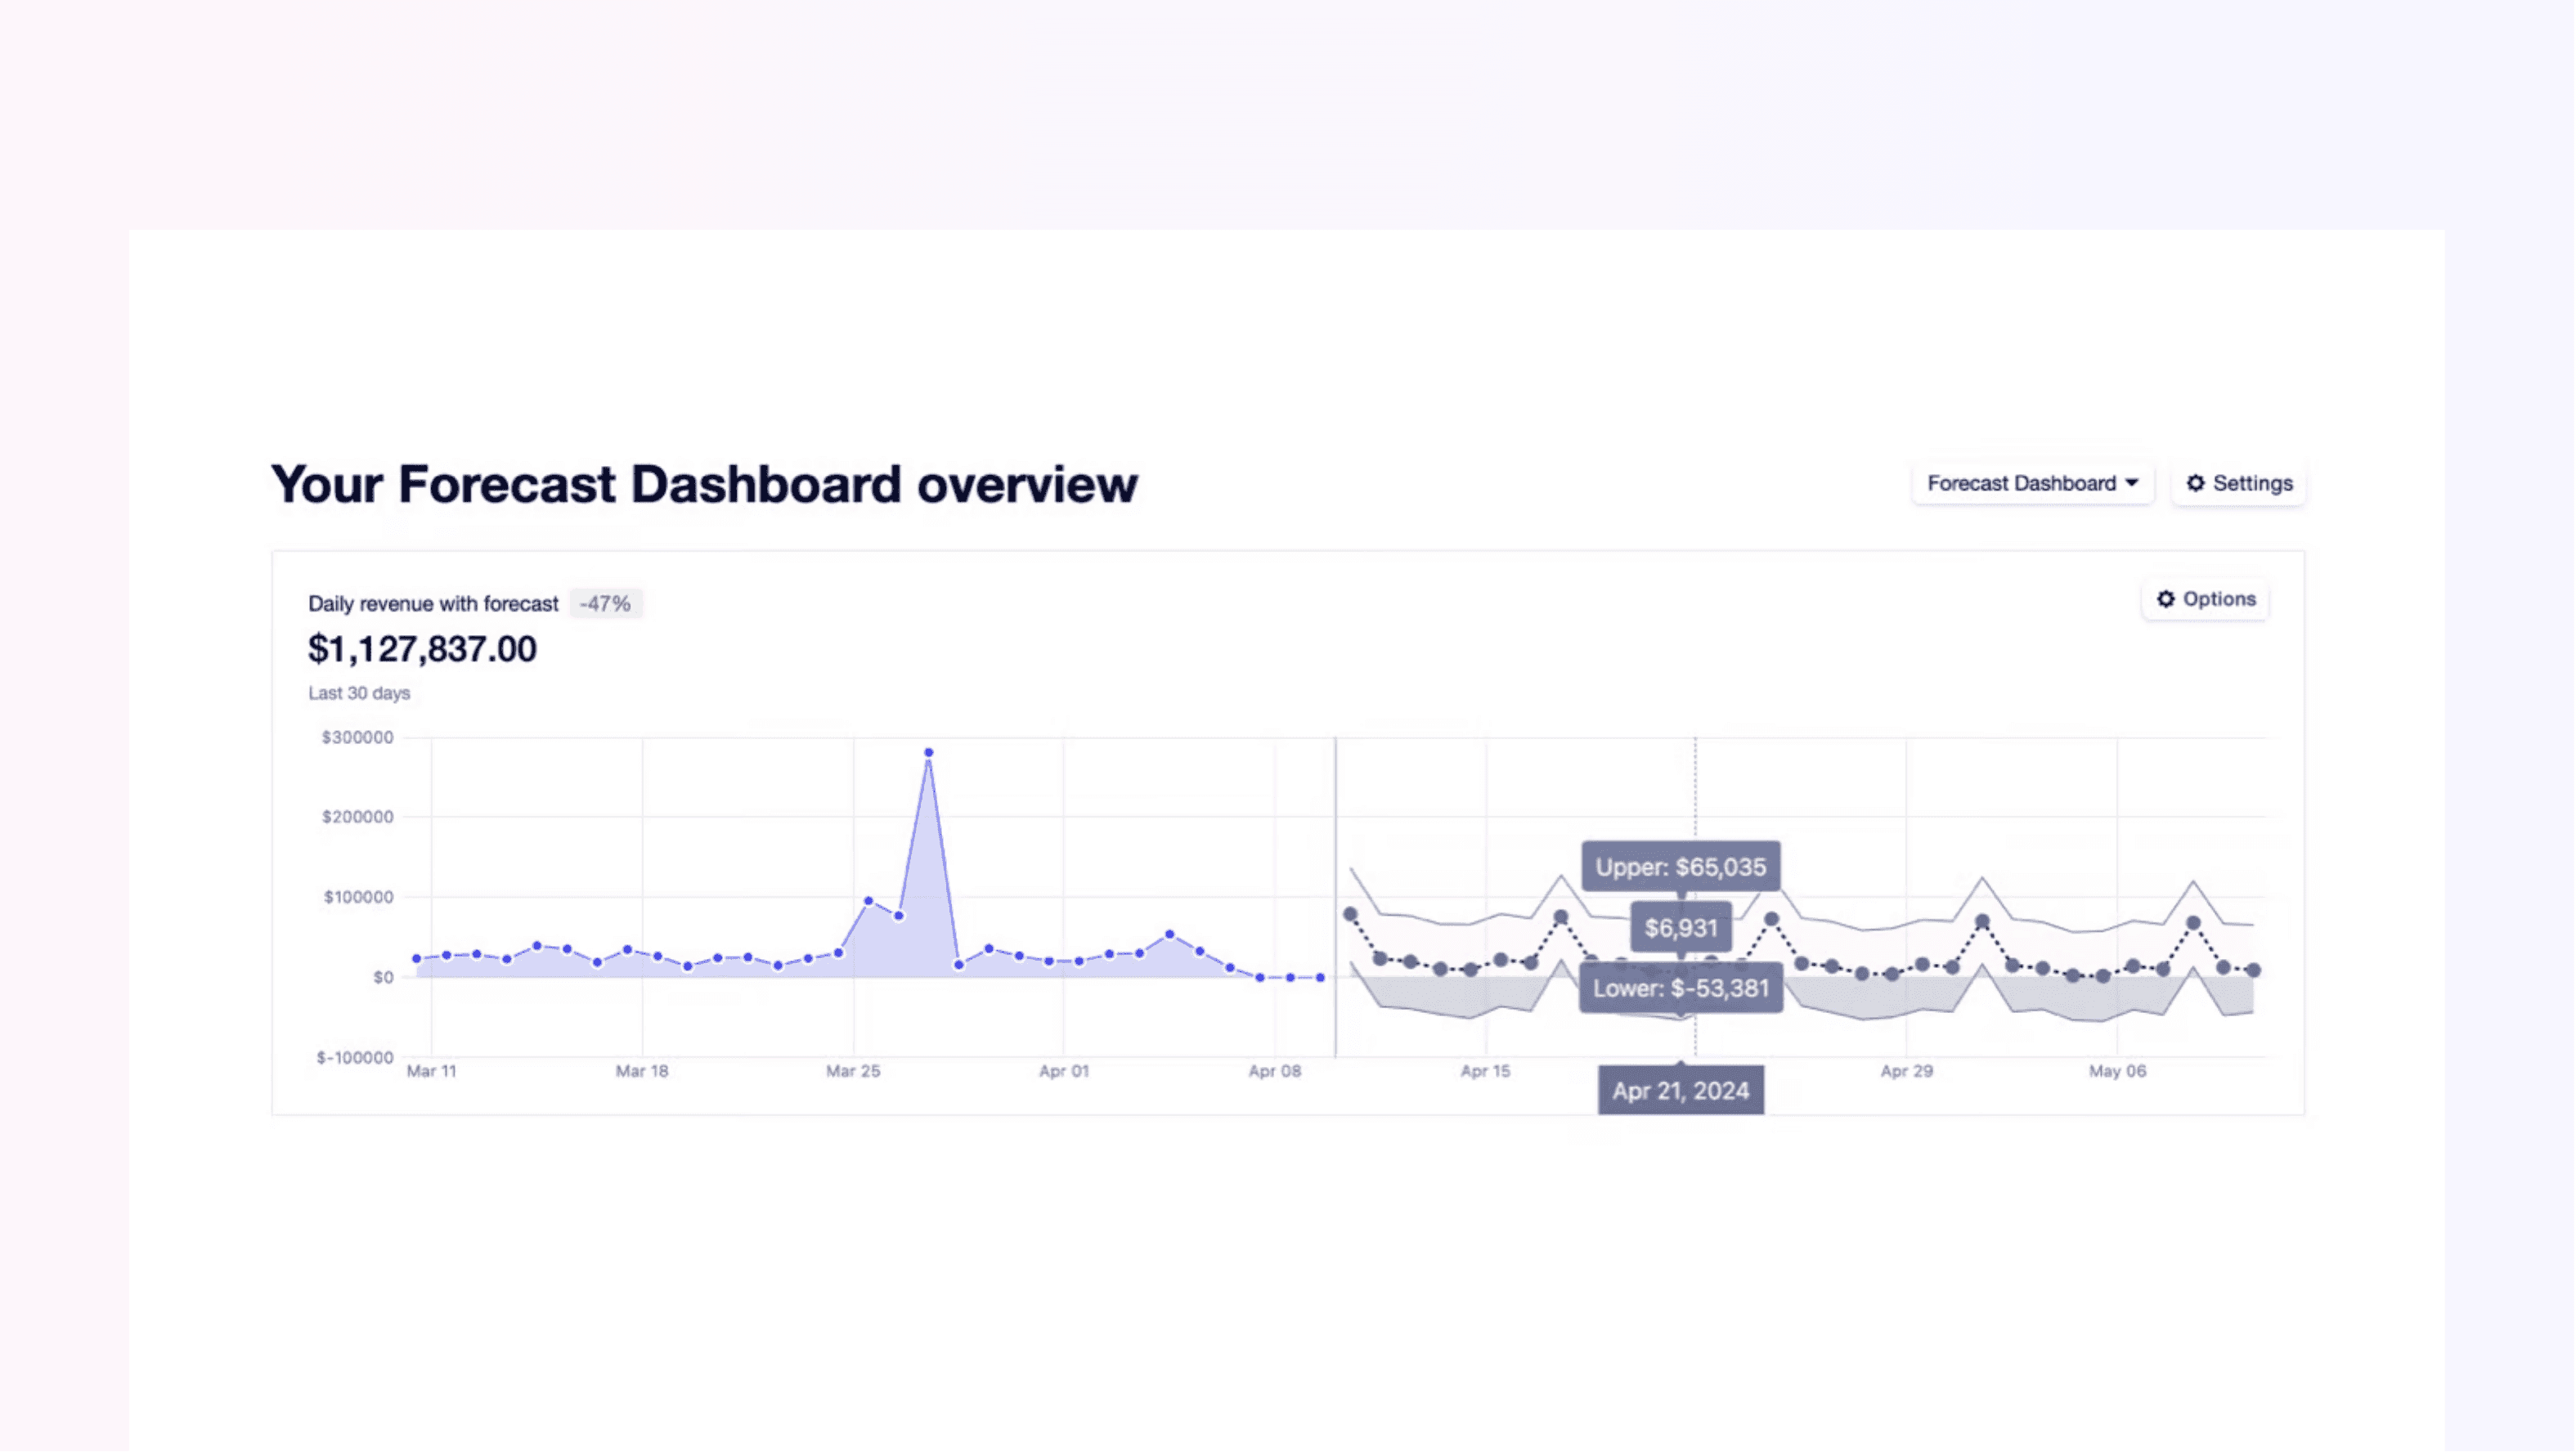
Task: Click the first forecast data point
Action: 1350,914
